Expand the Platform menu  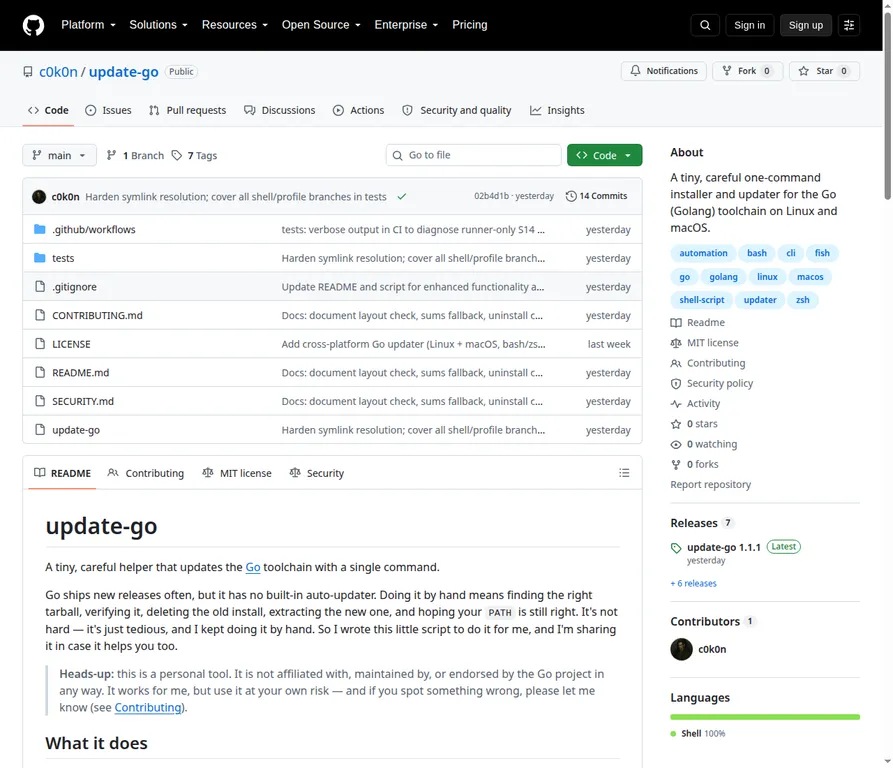click(88, 25)
